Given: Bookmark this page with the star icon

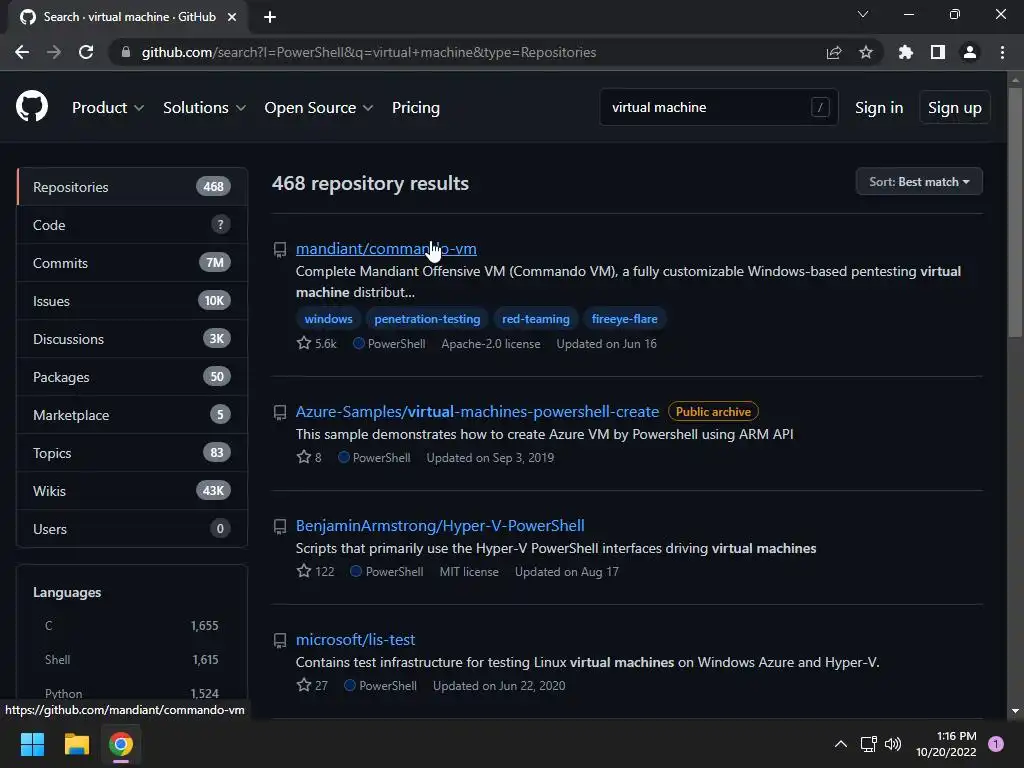Looking at the screenshot, I should 865,52.
